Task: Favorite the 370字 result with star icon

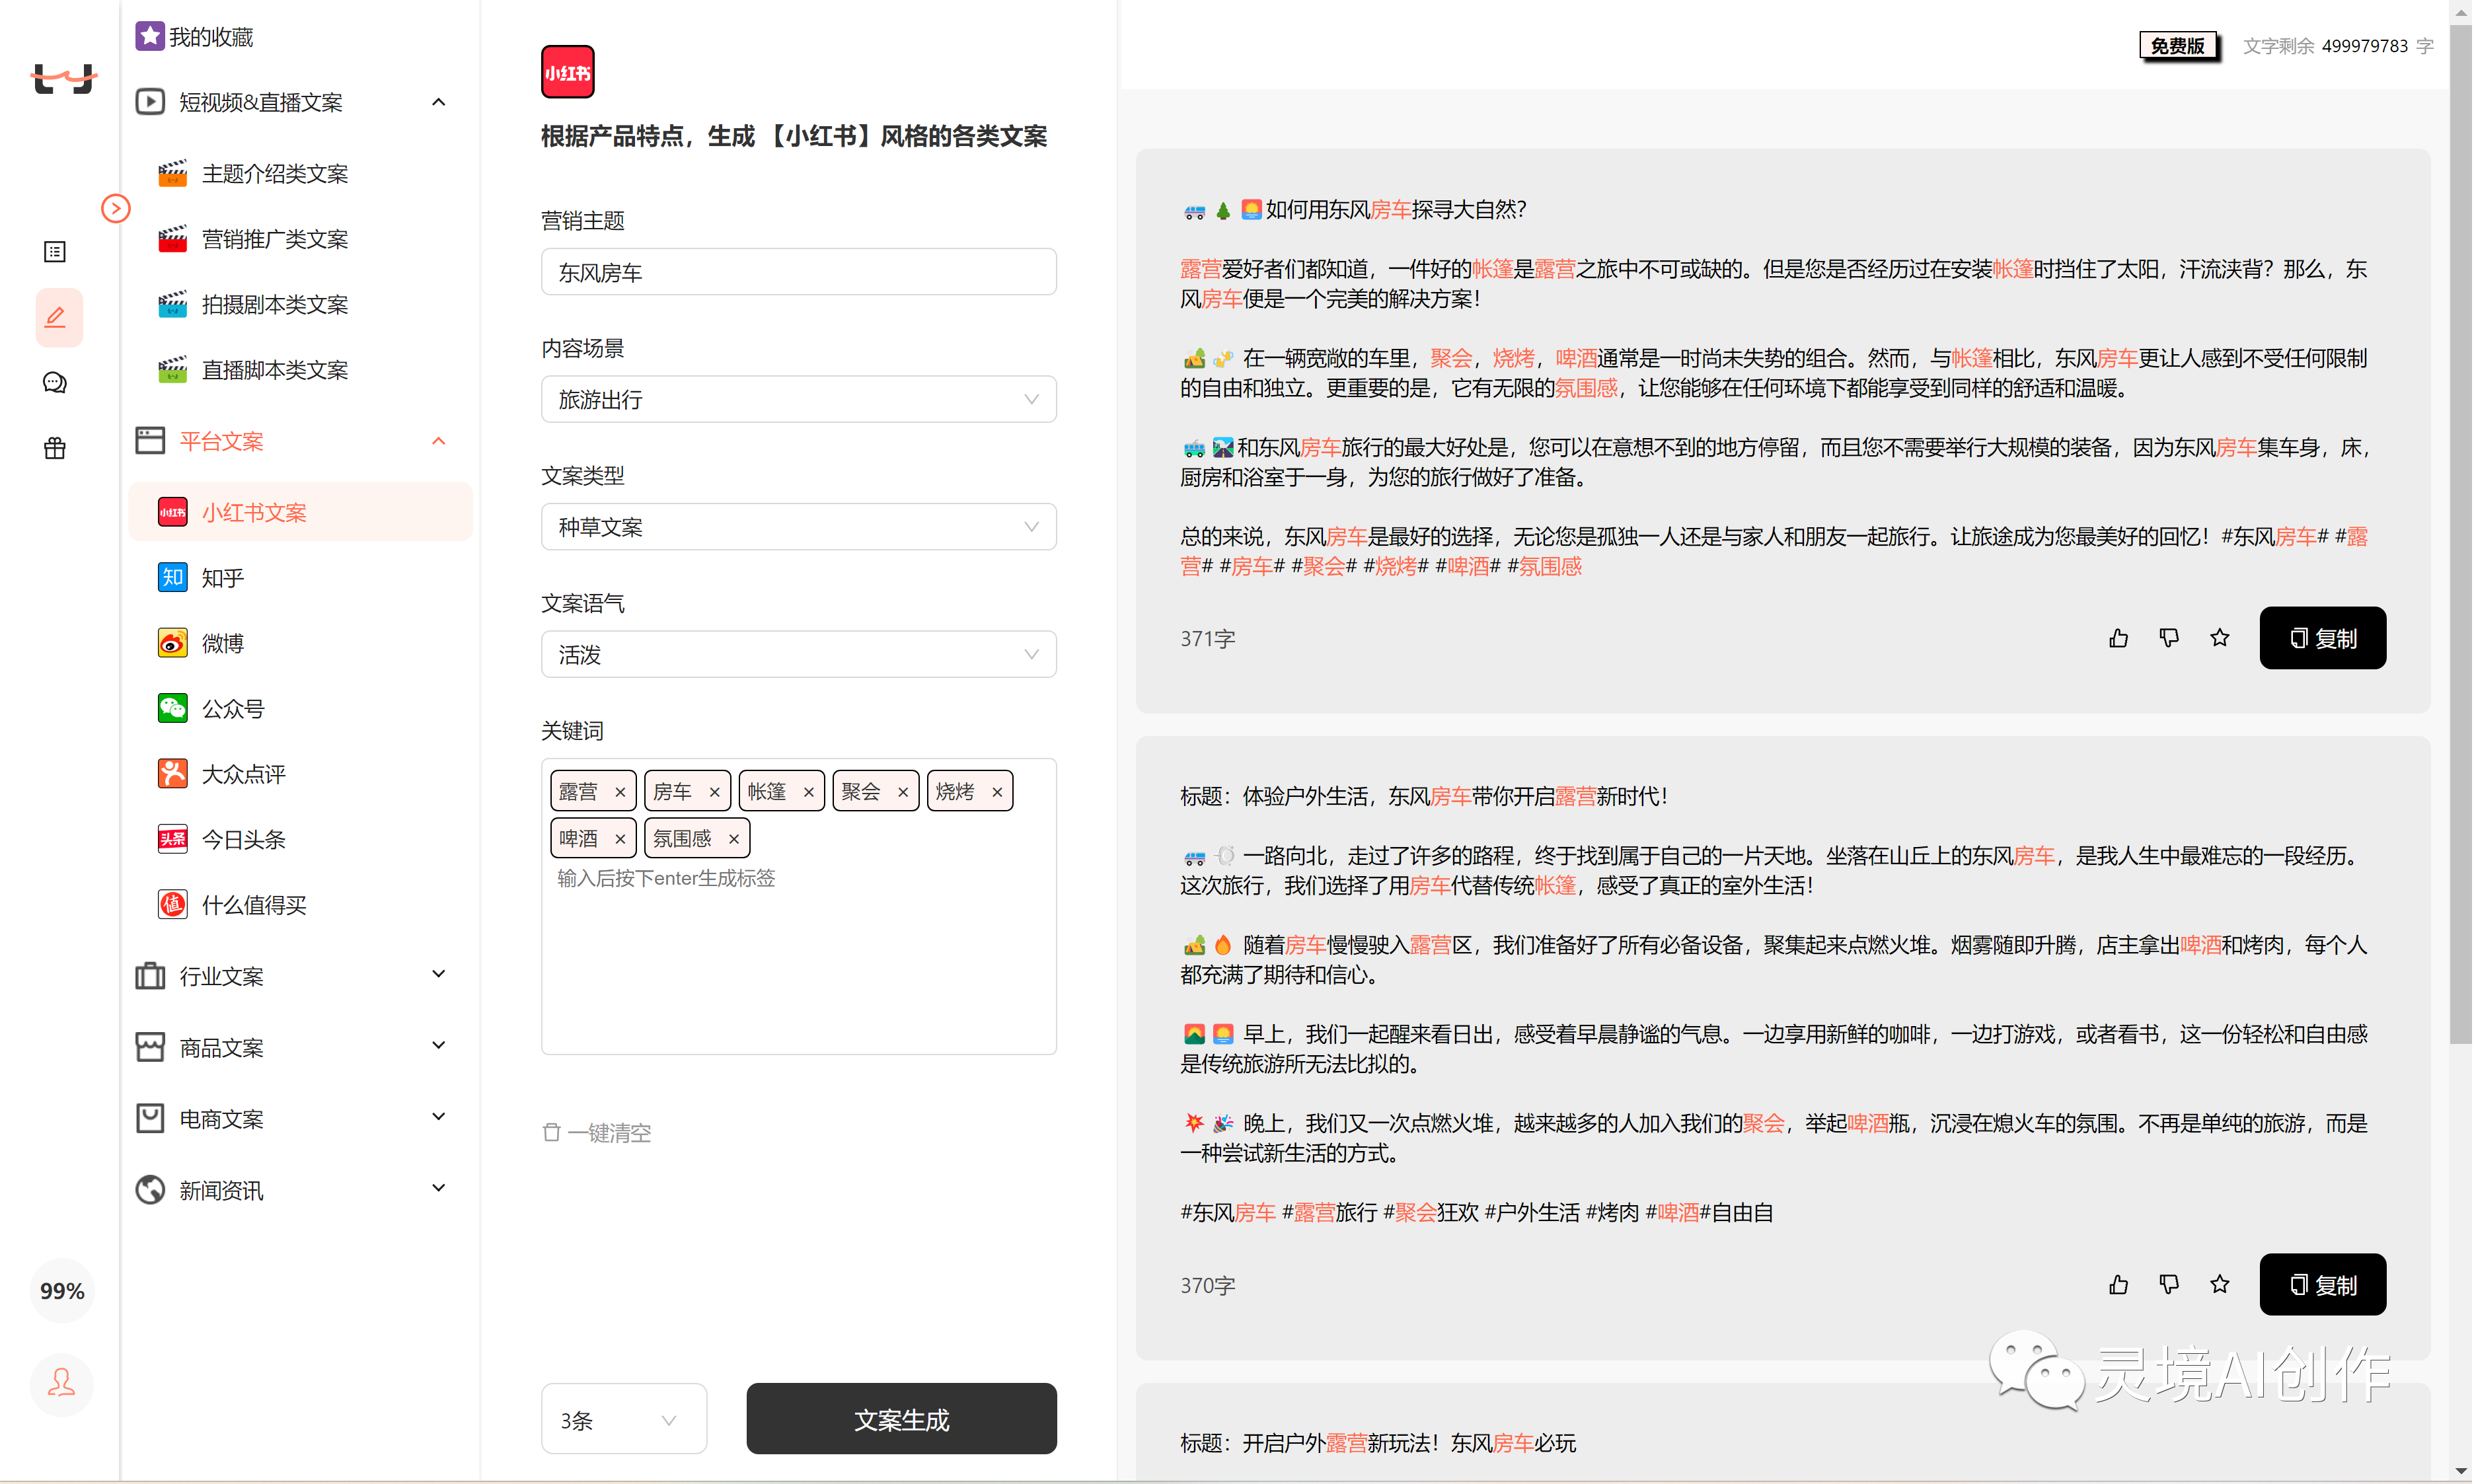Action: (2220, 1285)
